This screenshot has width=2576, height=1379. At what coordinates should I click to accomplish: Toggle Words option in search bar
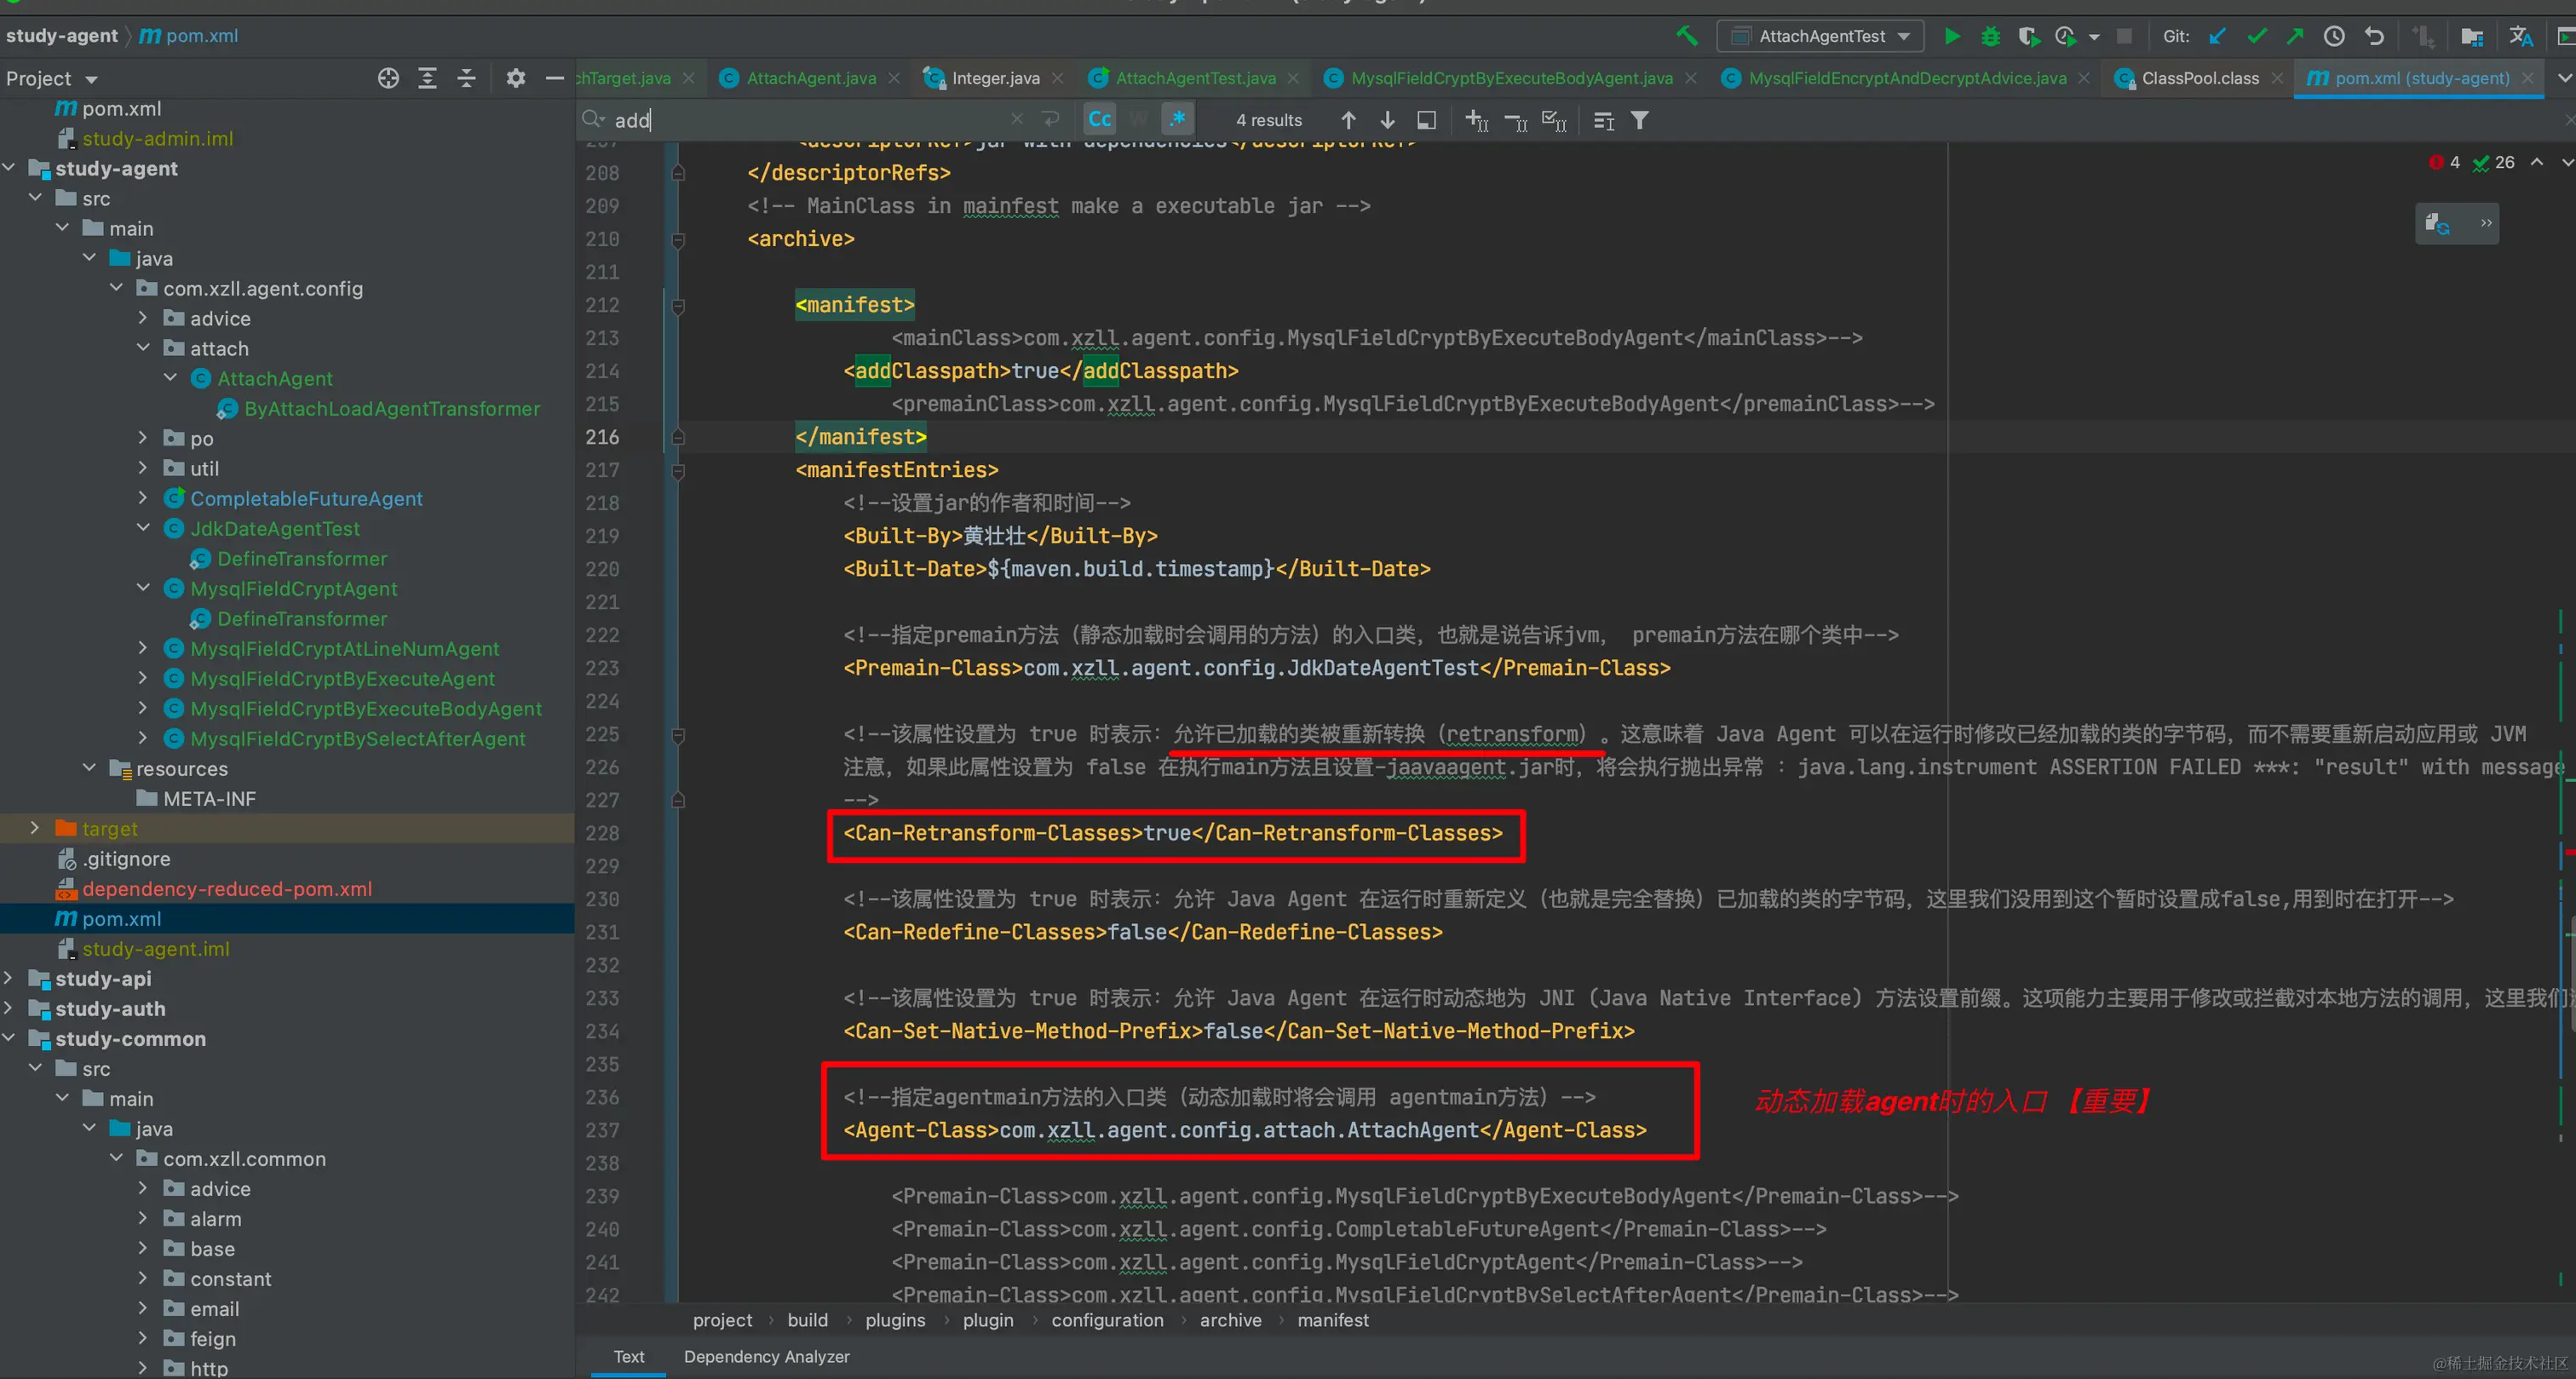pos(1139,120)
